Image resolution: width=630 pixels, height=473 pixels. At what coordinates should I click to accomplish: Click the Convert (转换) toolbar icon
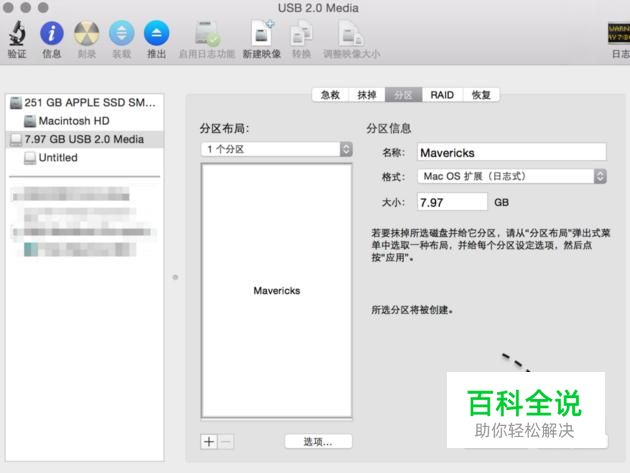click(301, 33)
